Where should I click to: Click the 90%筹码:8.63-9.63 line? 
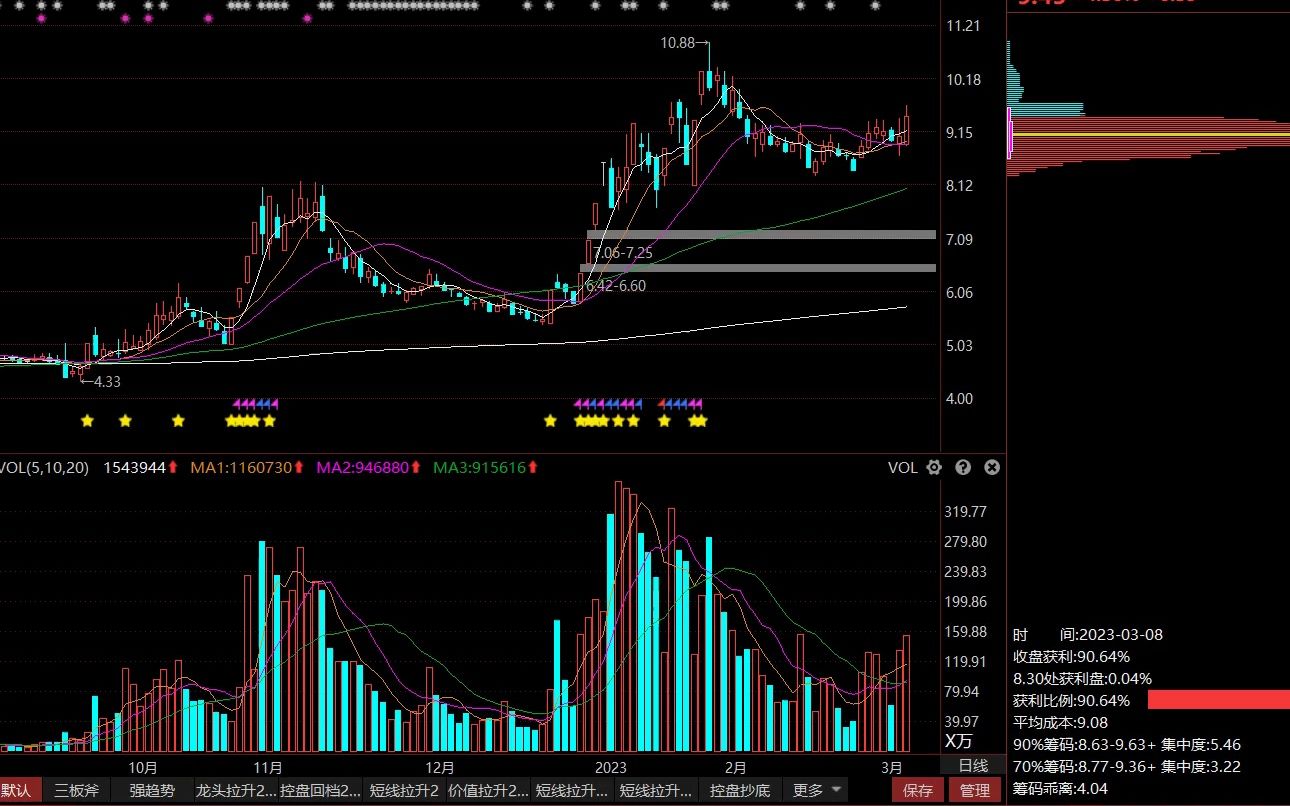coord(1127,744)
